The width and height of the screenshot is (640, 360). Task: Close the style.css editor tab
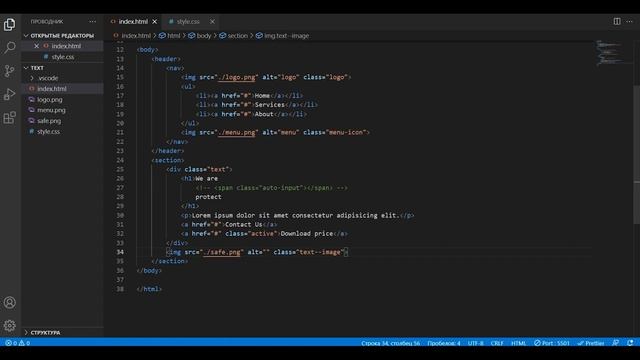(212, 22)
